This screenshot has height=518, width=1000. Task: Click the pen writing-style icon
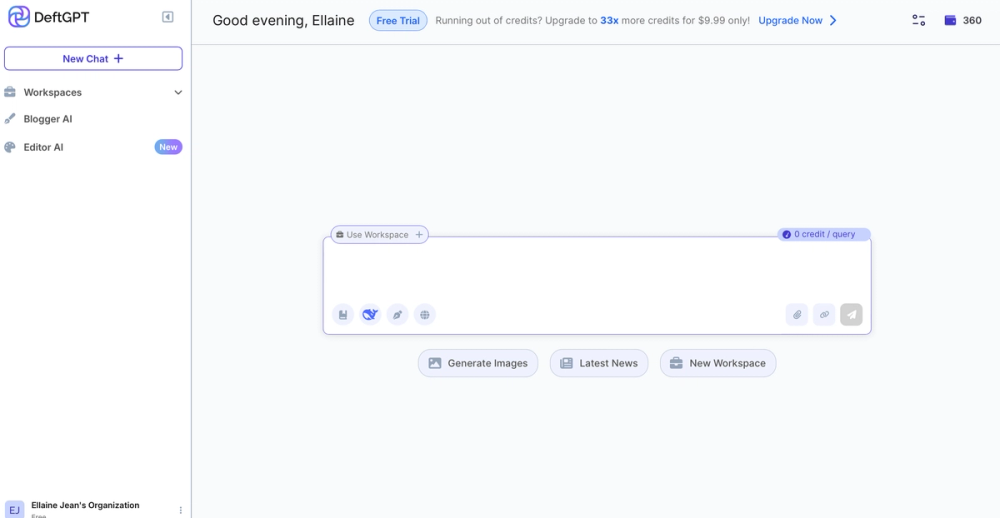[397, 314]
